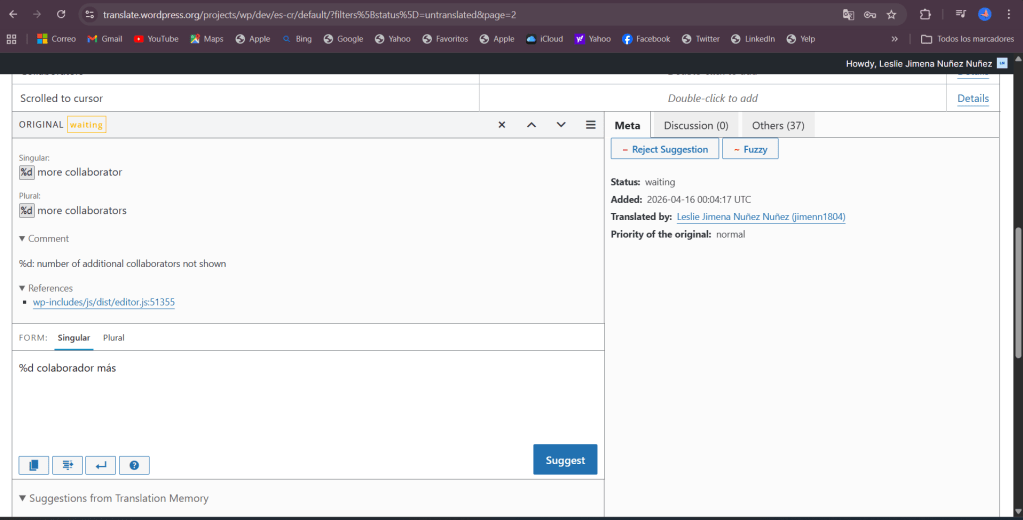Screen dimensions: 1023x520
Task: Click inside the translation text field
Action: coord(300,400)
